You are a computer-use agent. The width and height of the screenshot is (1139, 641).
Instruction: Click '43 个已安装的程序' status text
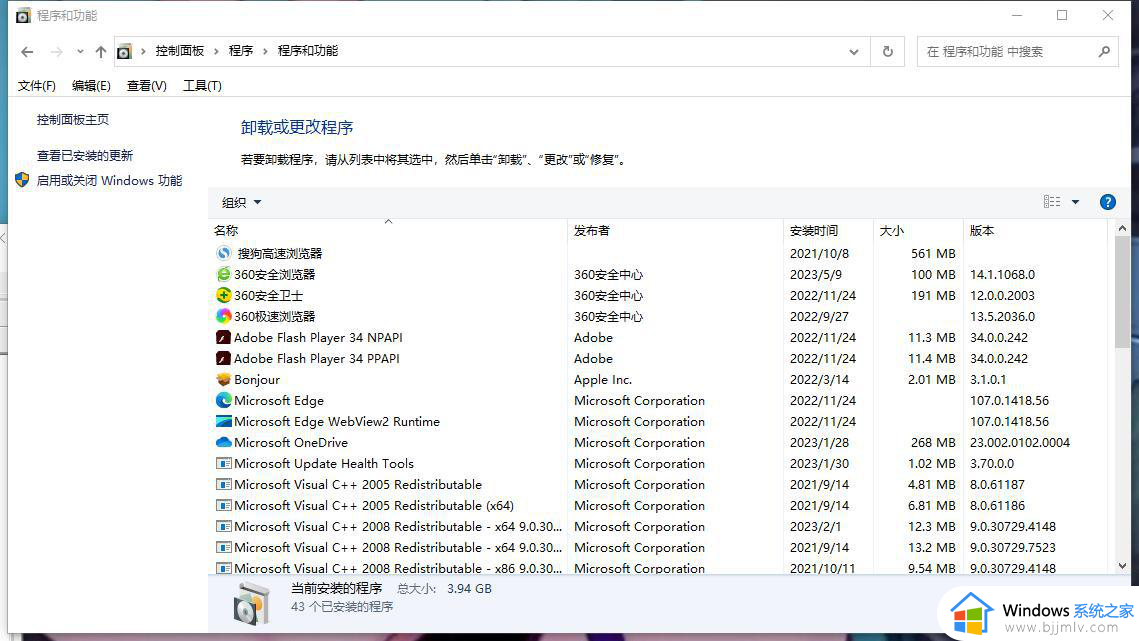342,607
